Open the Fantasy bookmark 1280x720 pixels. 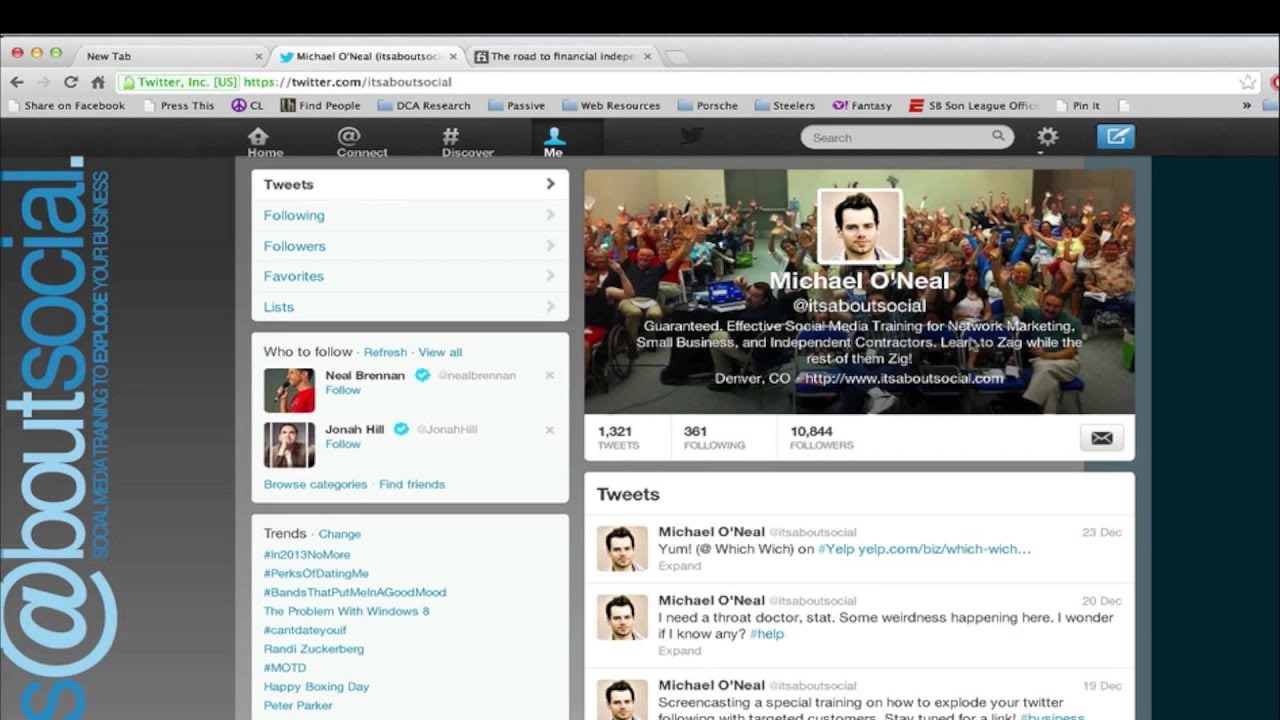coord(862,105)
